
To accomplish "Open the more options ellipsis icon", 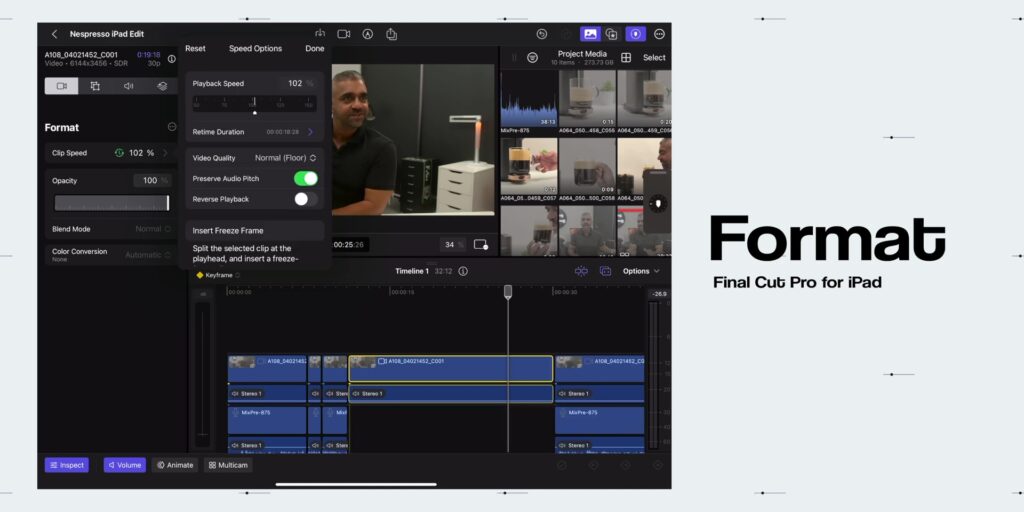I will pyautogui.click(x=659, y=34).
